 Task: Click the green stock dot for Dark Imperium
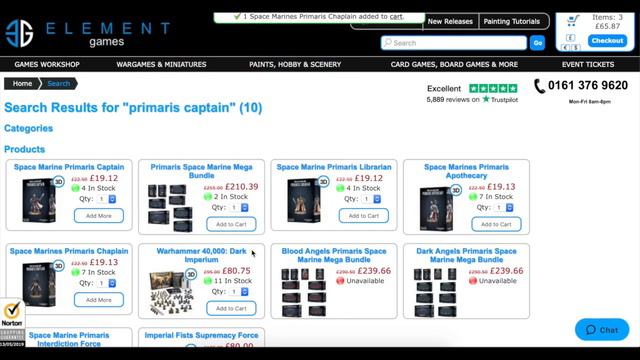click(208, 281)
